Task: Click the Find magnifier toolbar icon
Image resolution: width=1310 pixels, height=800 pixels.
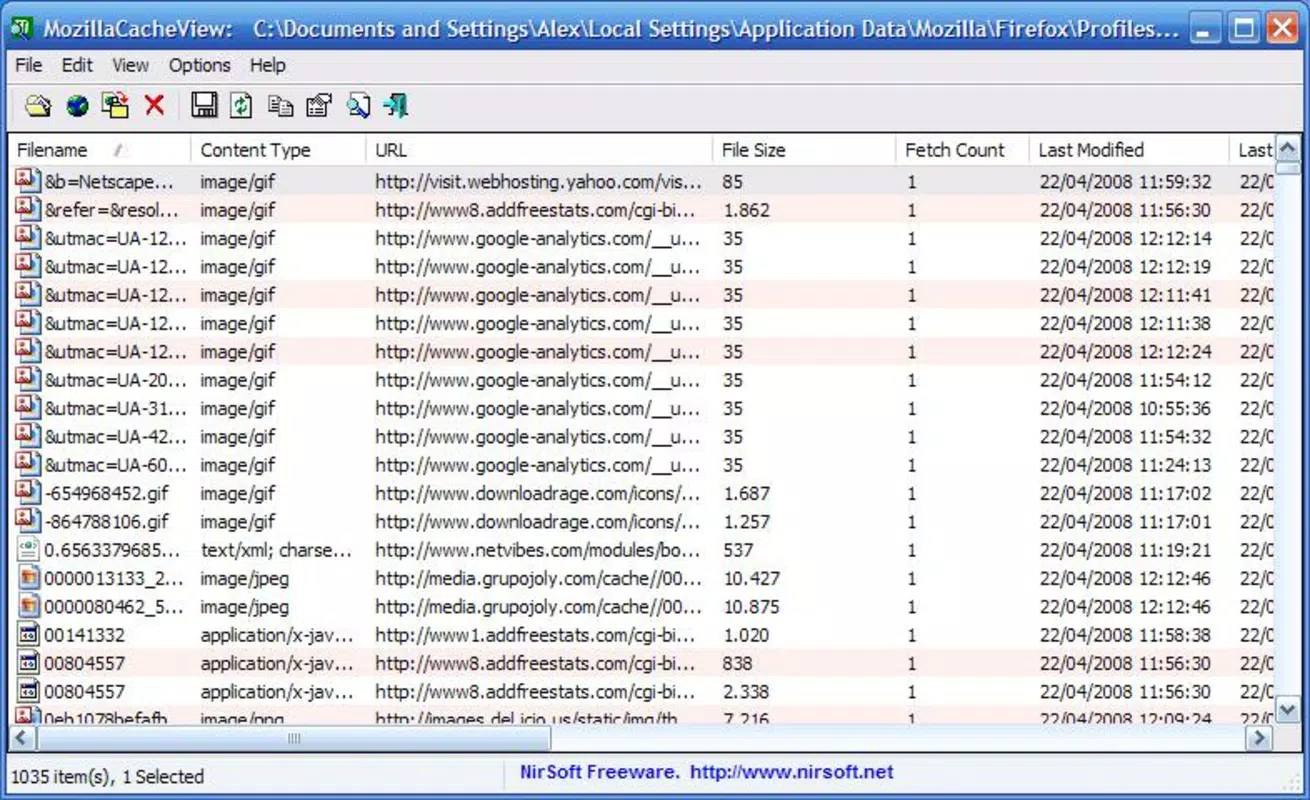Action: tap(358, 105)
